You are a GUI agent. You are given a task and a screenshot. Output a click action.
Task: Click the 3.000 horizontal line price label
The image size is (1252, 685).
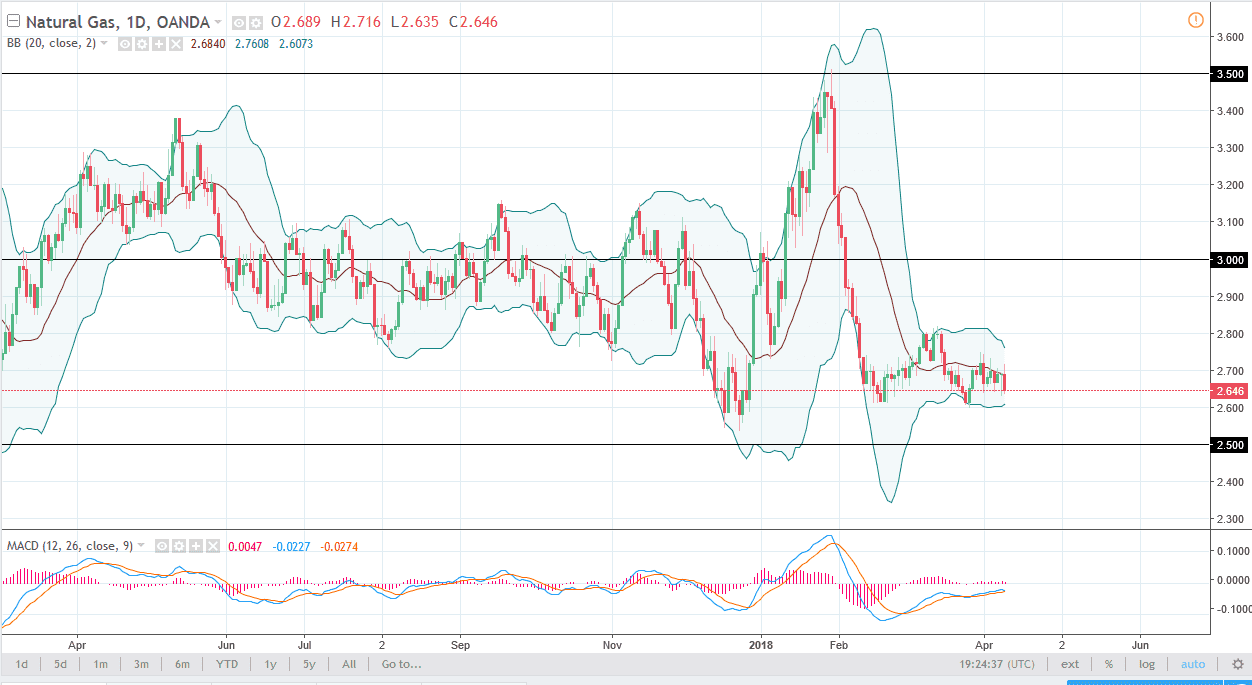[1227, 260]
